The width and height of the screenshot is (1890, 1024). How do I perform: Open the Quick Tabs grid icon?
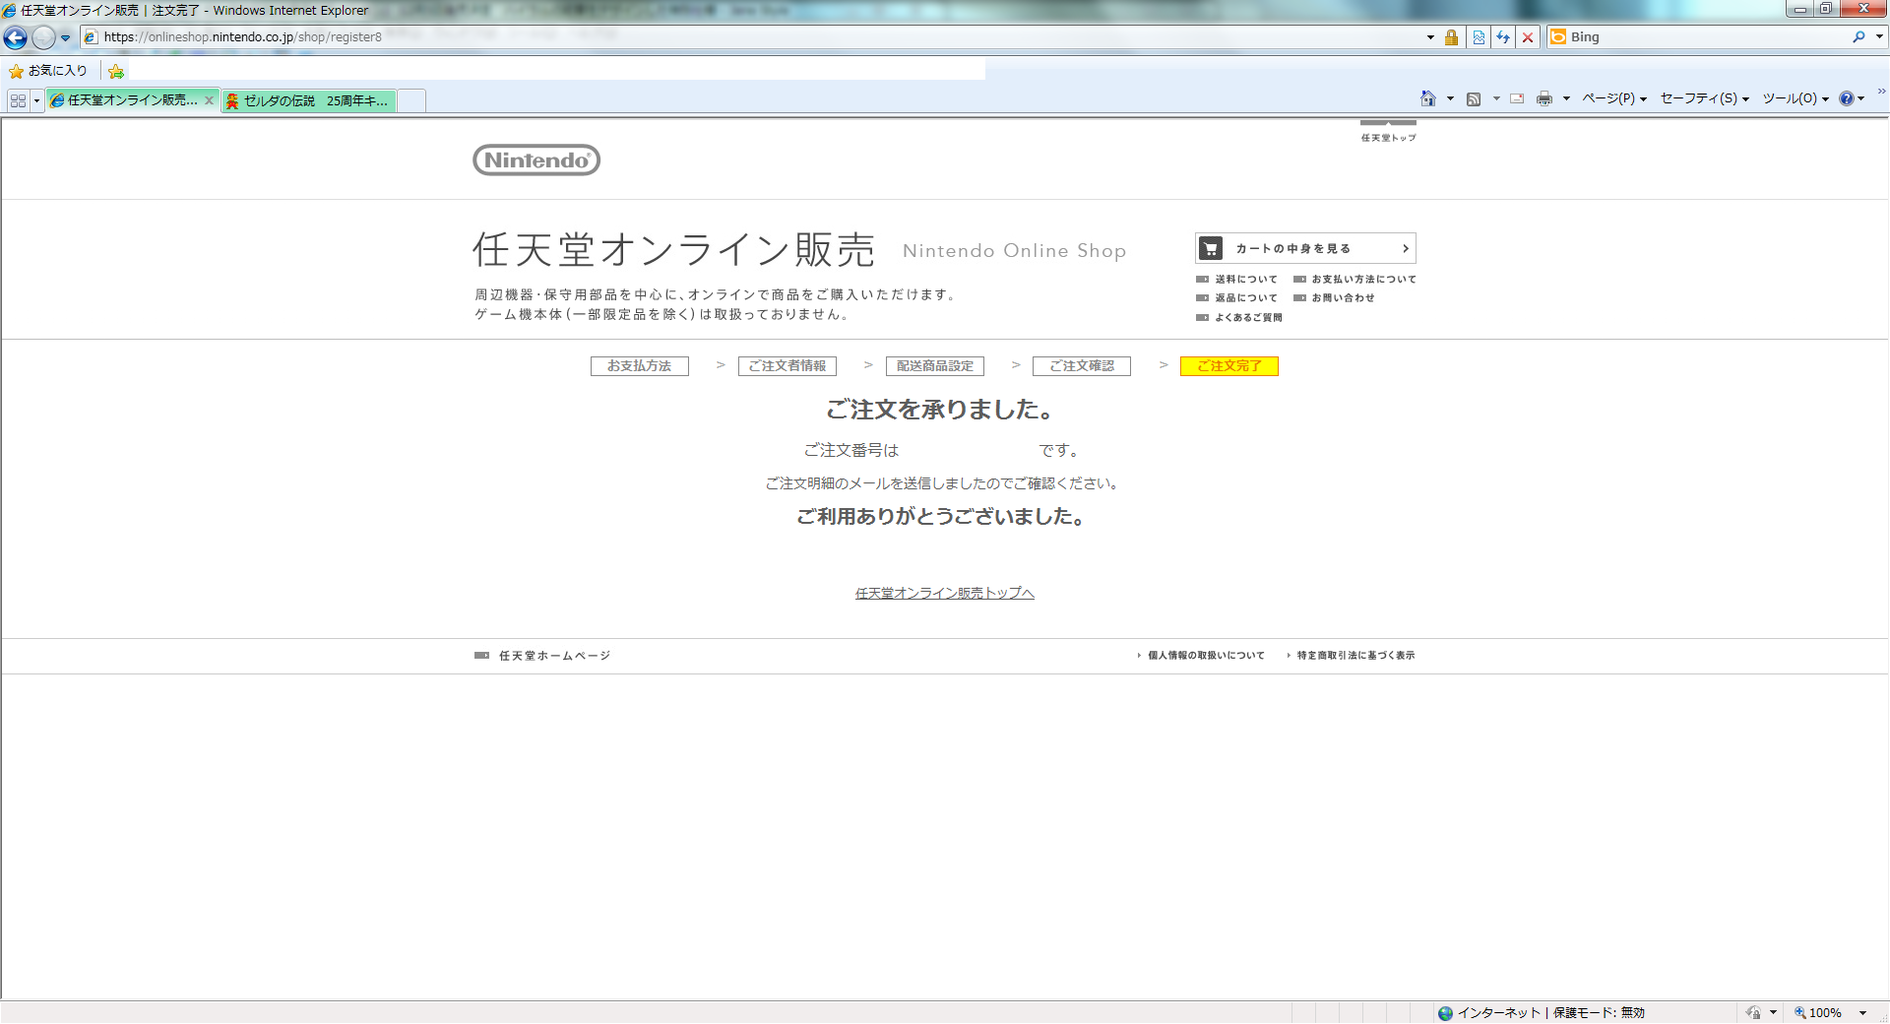tap(18, 100)
